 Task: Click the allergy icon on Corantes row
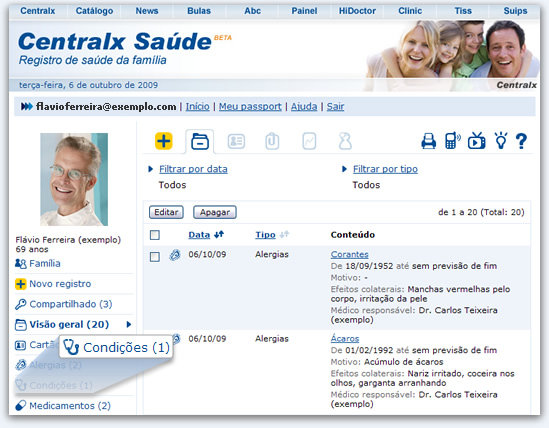175,255
